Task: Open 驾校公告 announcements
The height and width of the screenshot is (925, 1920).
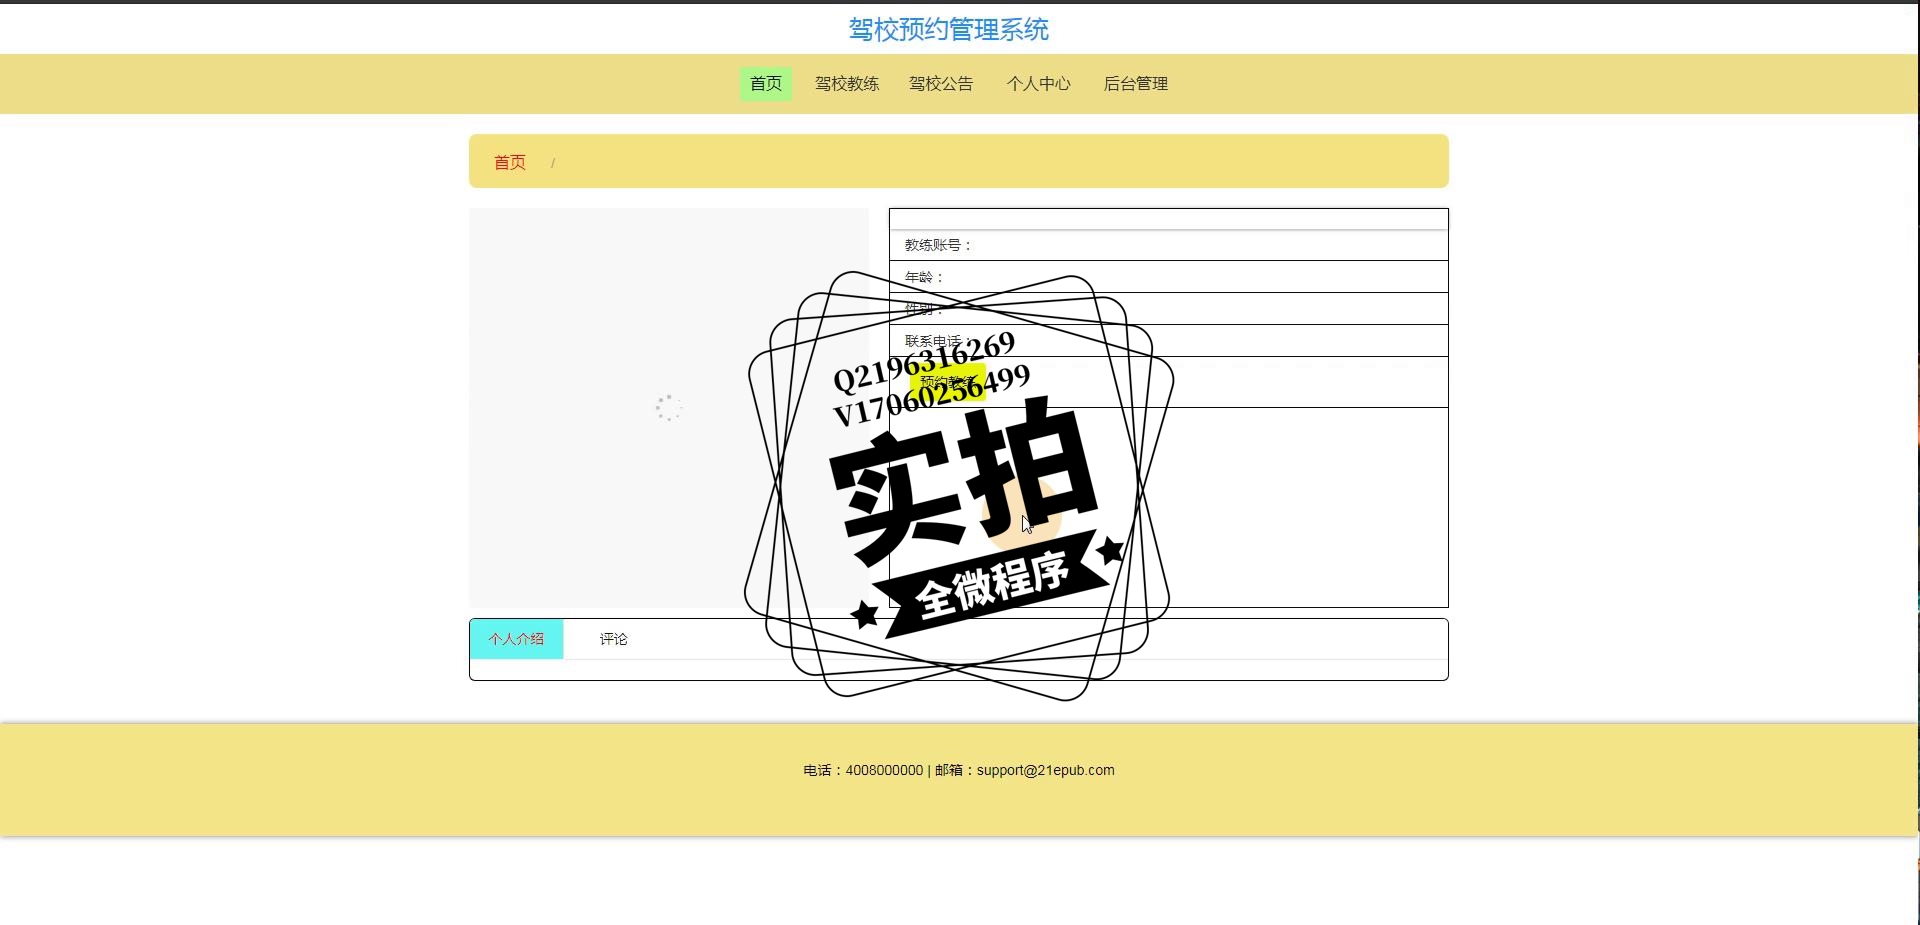Action: [941, 84]
